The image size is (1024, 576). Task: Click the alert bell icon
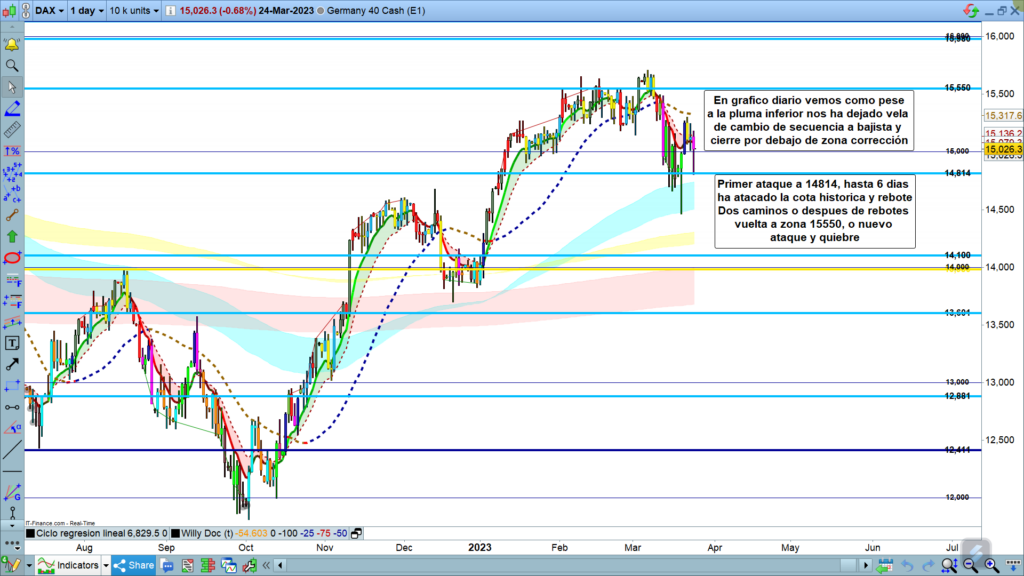11,45
